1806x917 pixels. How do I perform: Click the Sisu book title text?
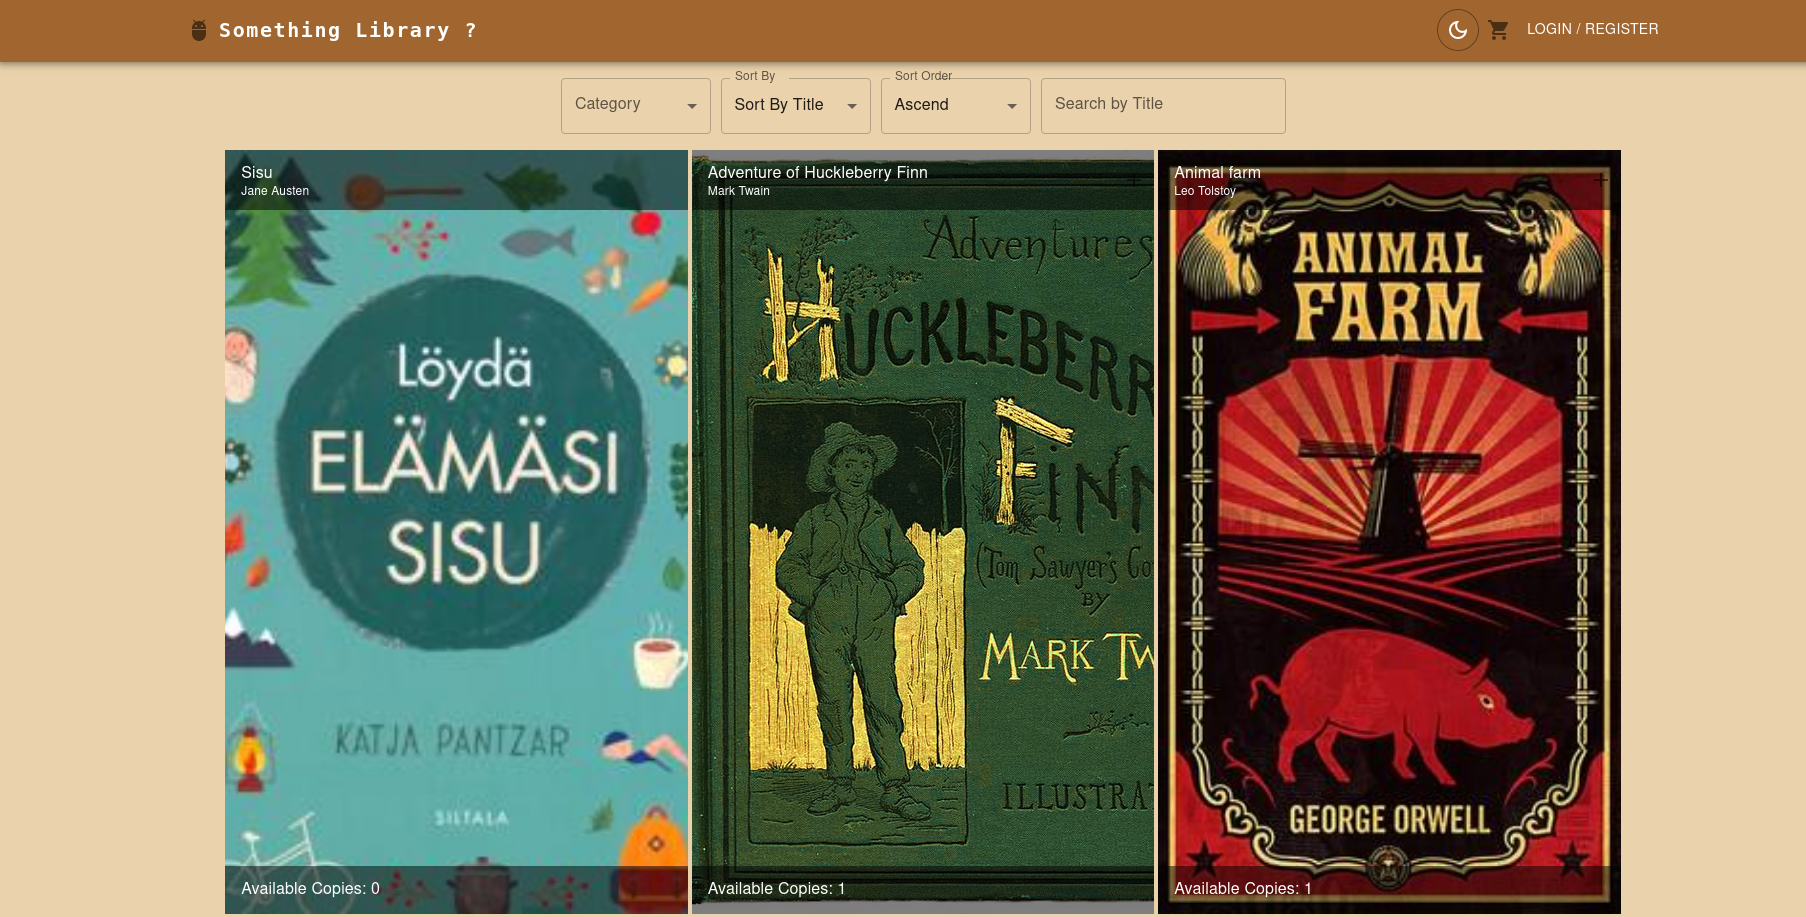256,172
